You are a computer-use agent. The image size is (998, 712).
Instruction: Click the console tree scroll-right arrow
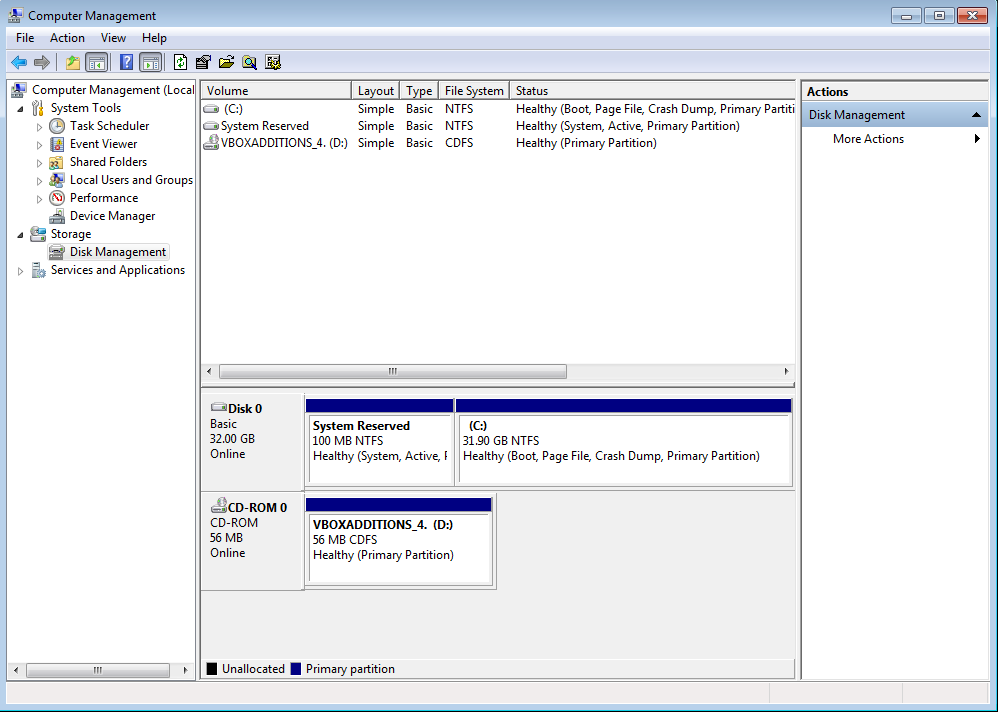pyautogui.click(x=185, y=670)
